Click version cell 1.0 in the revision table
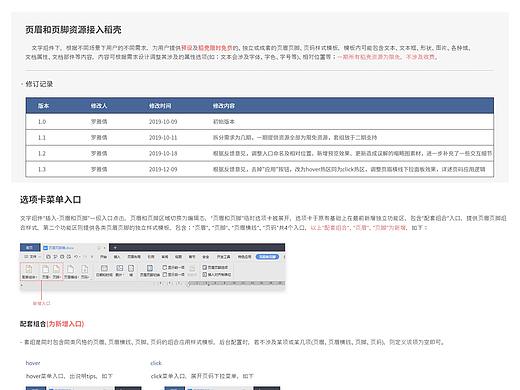 click(x=42, y=122)
